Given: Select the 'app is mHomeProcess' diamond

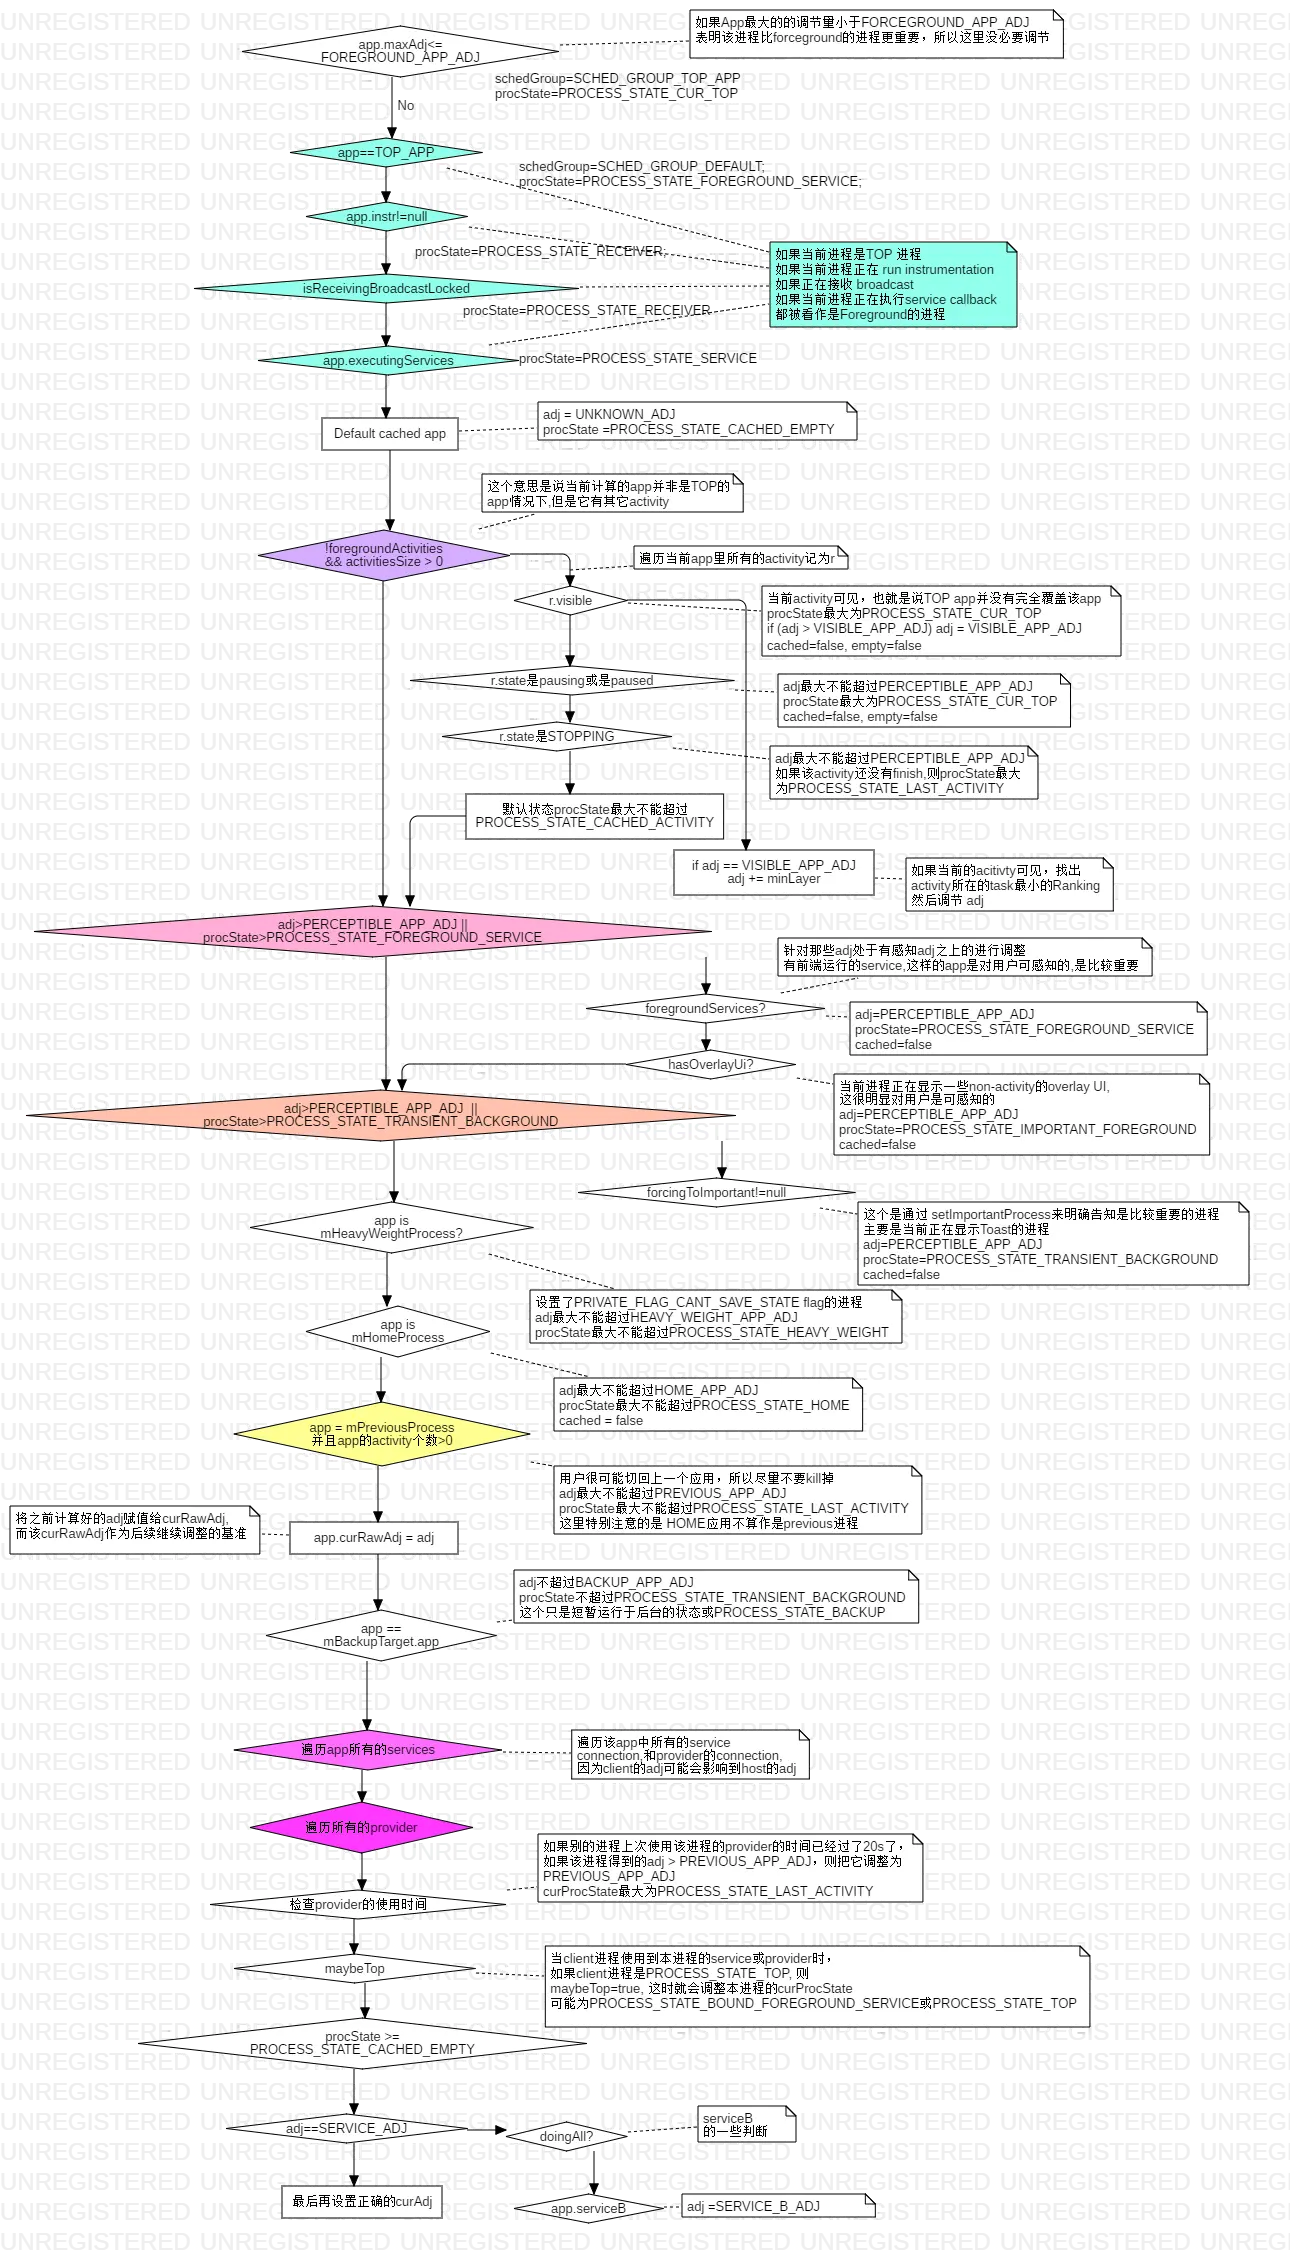Looking at the screenshot, I should pyautogui.click(x=397, y=1331).
